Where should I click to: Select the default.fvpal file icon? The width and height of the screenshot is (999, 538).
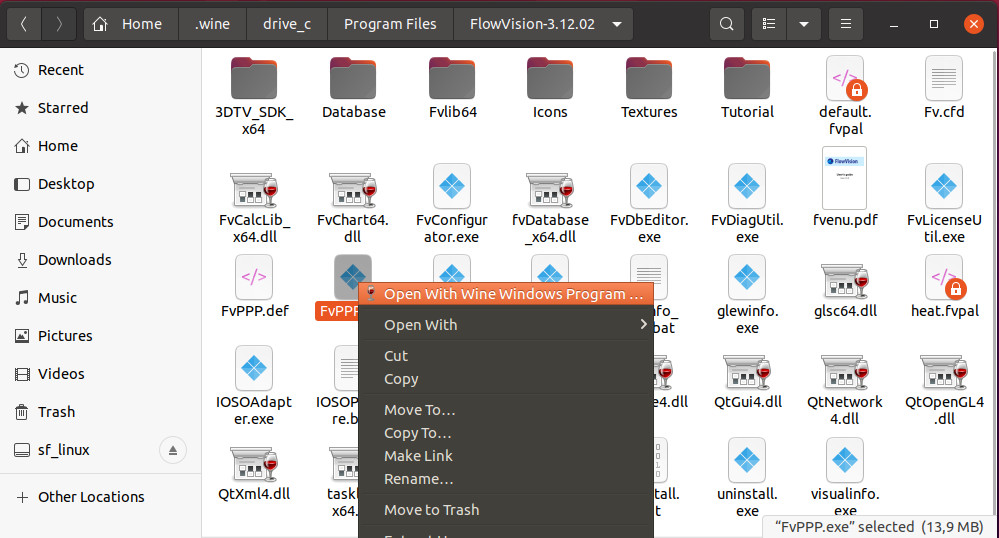(845, 78)
